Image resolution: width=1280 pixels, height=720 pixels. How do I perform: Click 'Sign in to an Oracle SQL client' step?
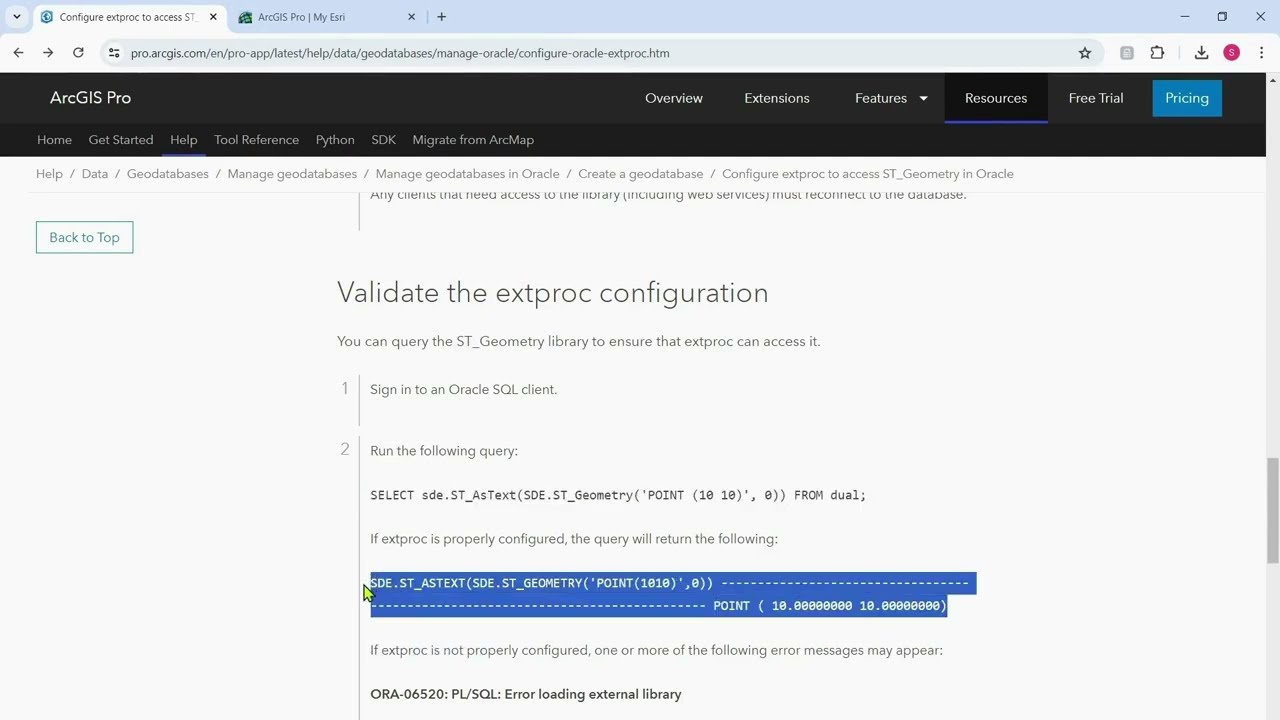coord(464,390)
